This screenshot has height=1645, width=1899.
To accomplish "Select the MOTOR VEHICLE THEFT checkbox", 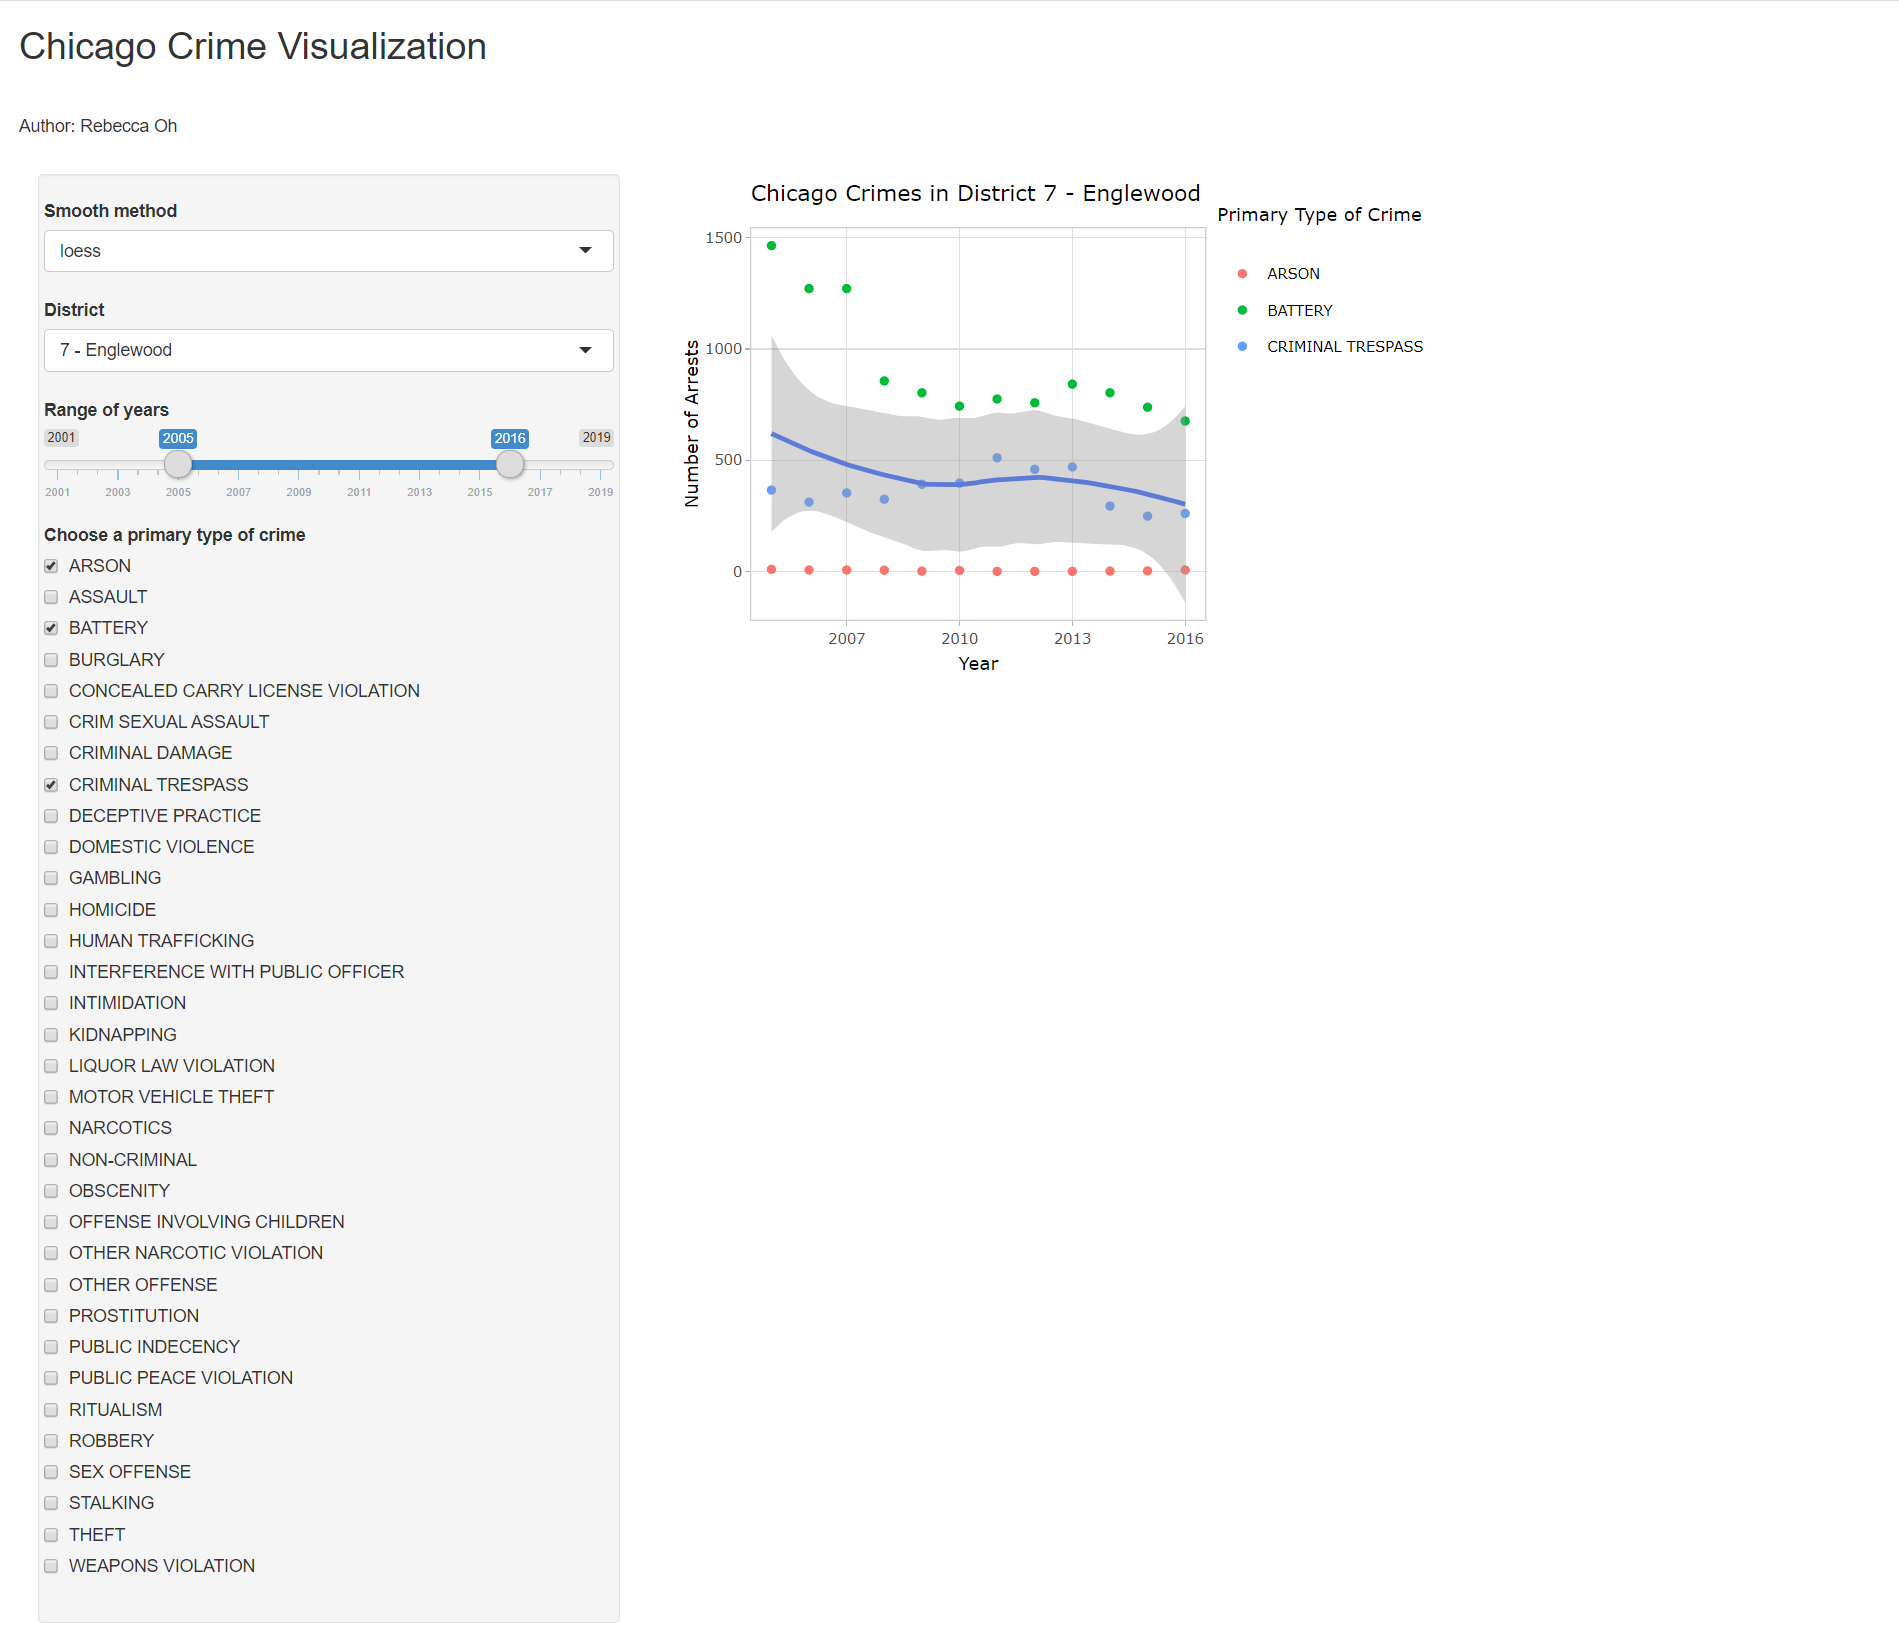I will 51,1097.
